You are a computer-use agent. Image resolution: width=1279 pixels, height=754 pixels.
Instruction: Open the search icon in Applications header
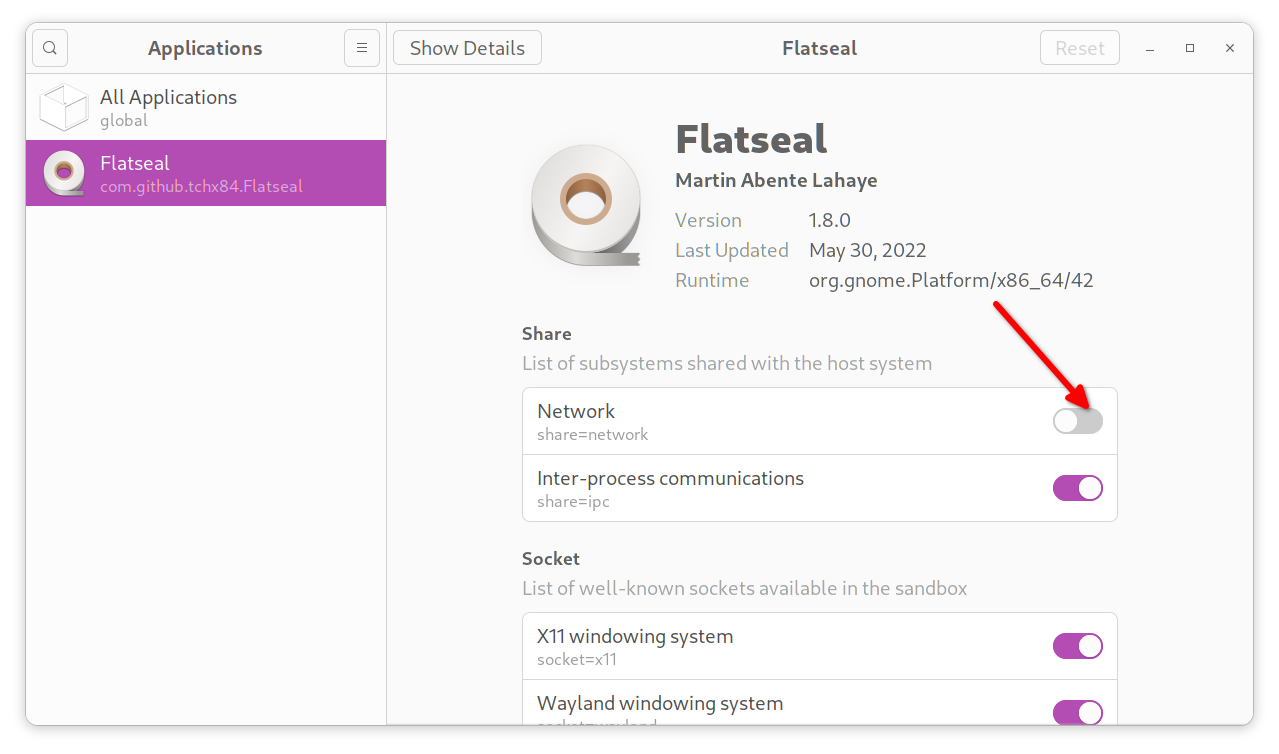[50, 48]
